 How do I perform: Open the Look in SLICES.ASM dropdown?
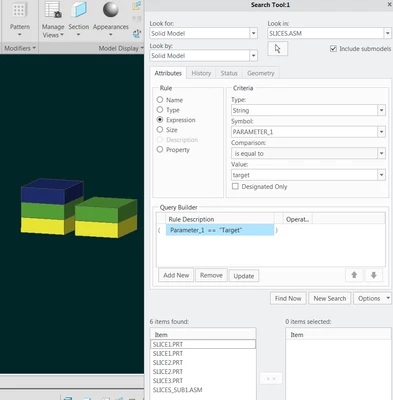[x=387, y=33]
